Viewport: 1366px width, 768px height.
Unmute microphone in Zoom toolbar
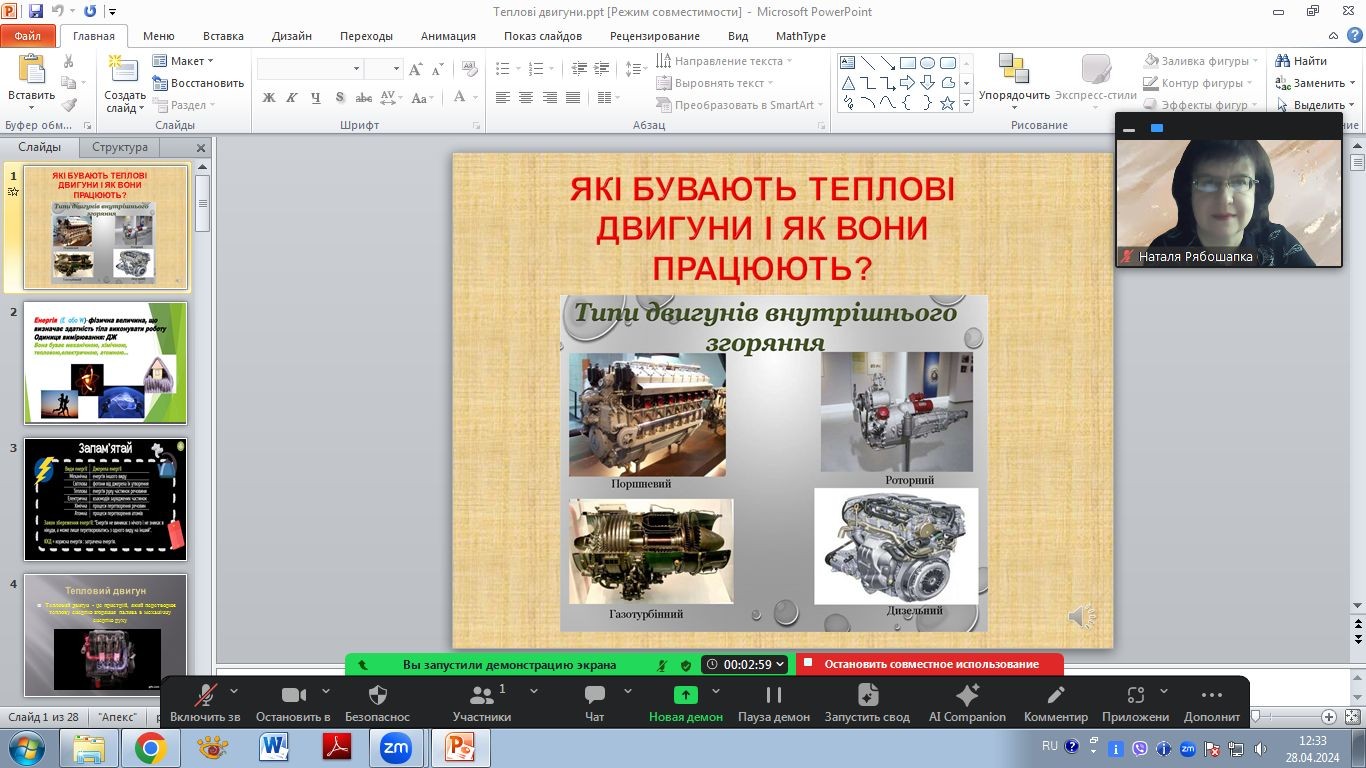pos(205,696)
